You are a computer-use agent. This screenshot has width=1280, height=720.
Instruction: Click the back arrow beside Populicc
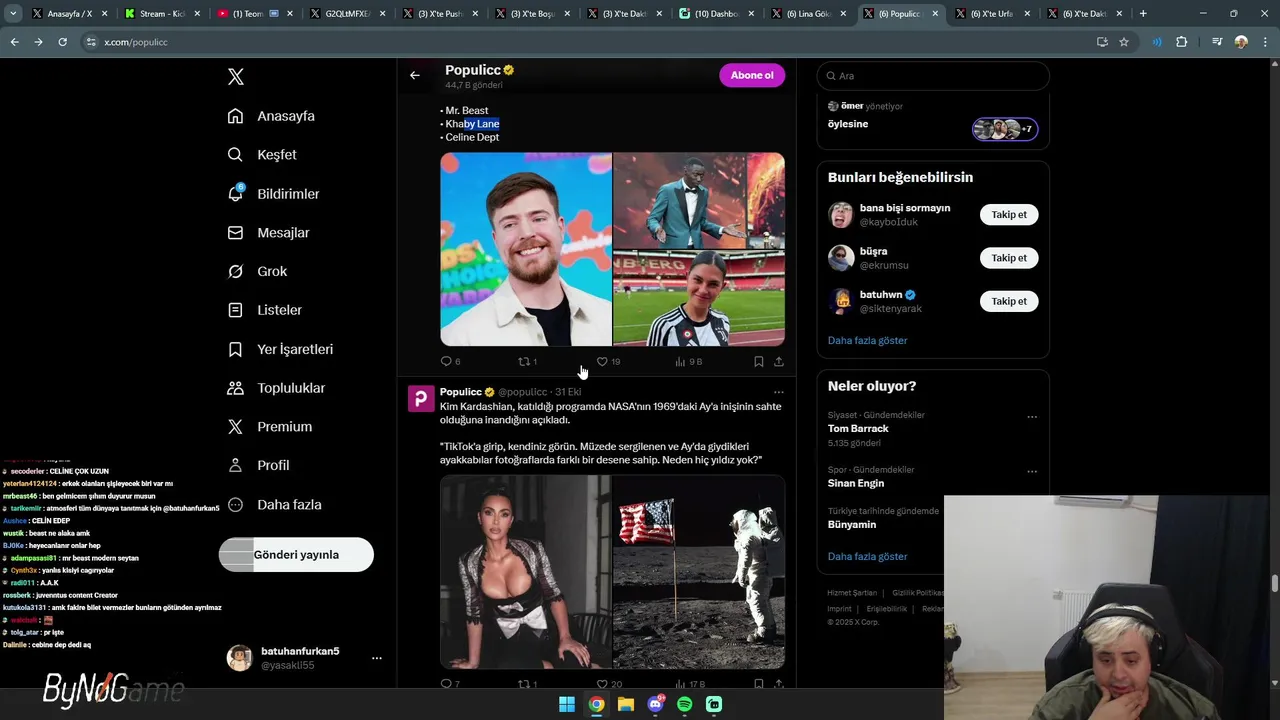coord(415,75)
